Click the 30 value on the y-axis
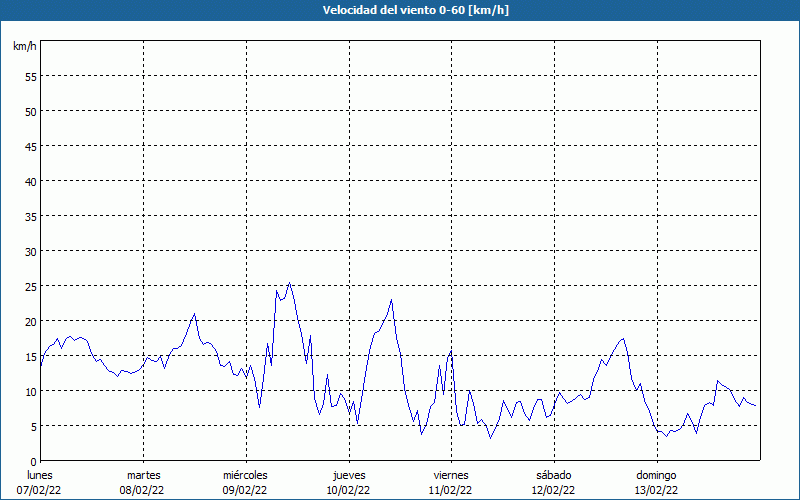This screenshot has height=500, width=800. pyautogui.click(x=31, y=252)
